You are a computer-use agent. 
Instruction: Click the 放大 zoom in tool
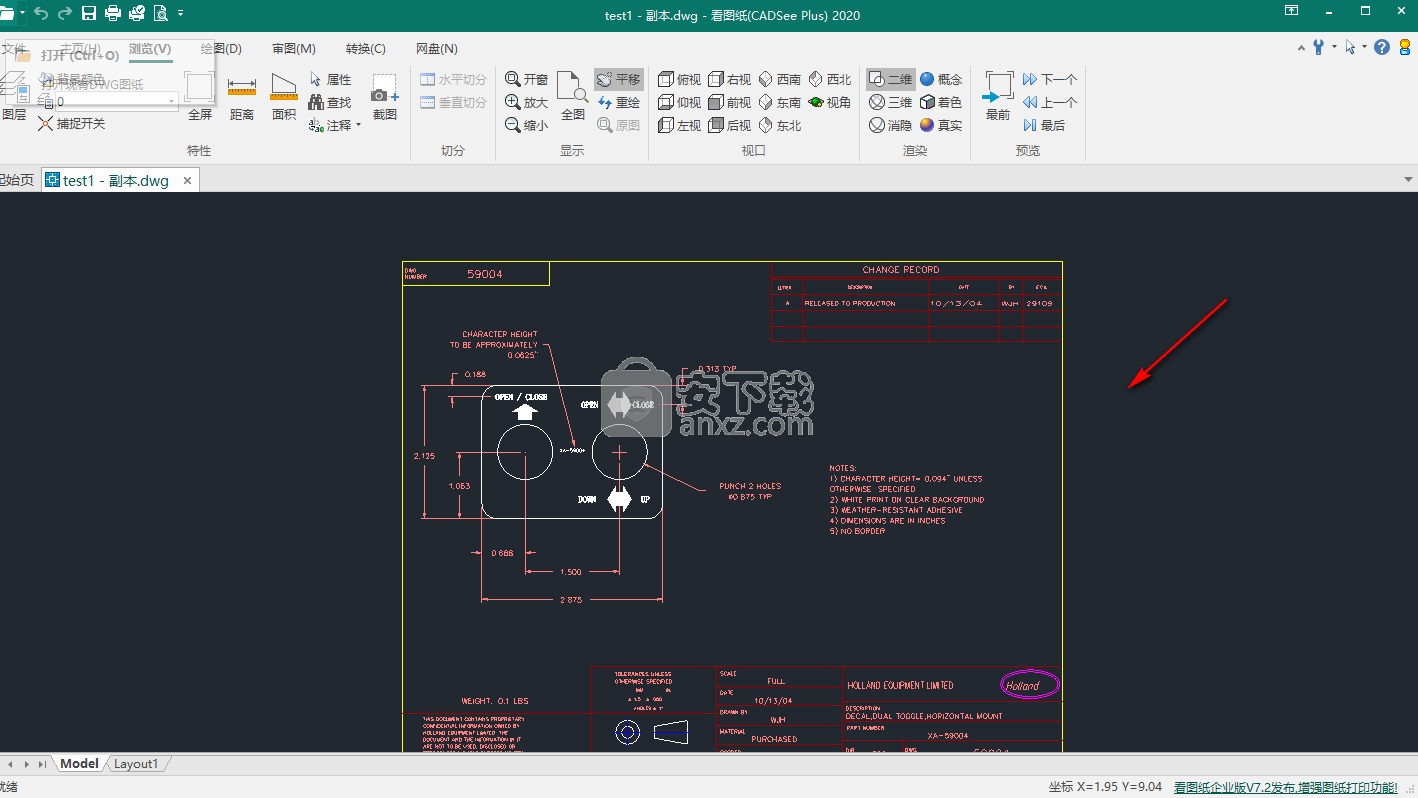click(526, 102)
